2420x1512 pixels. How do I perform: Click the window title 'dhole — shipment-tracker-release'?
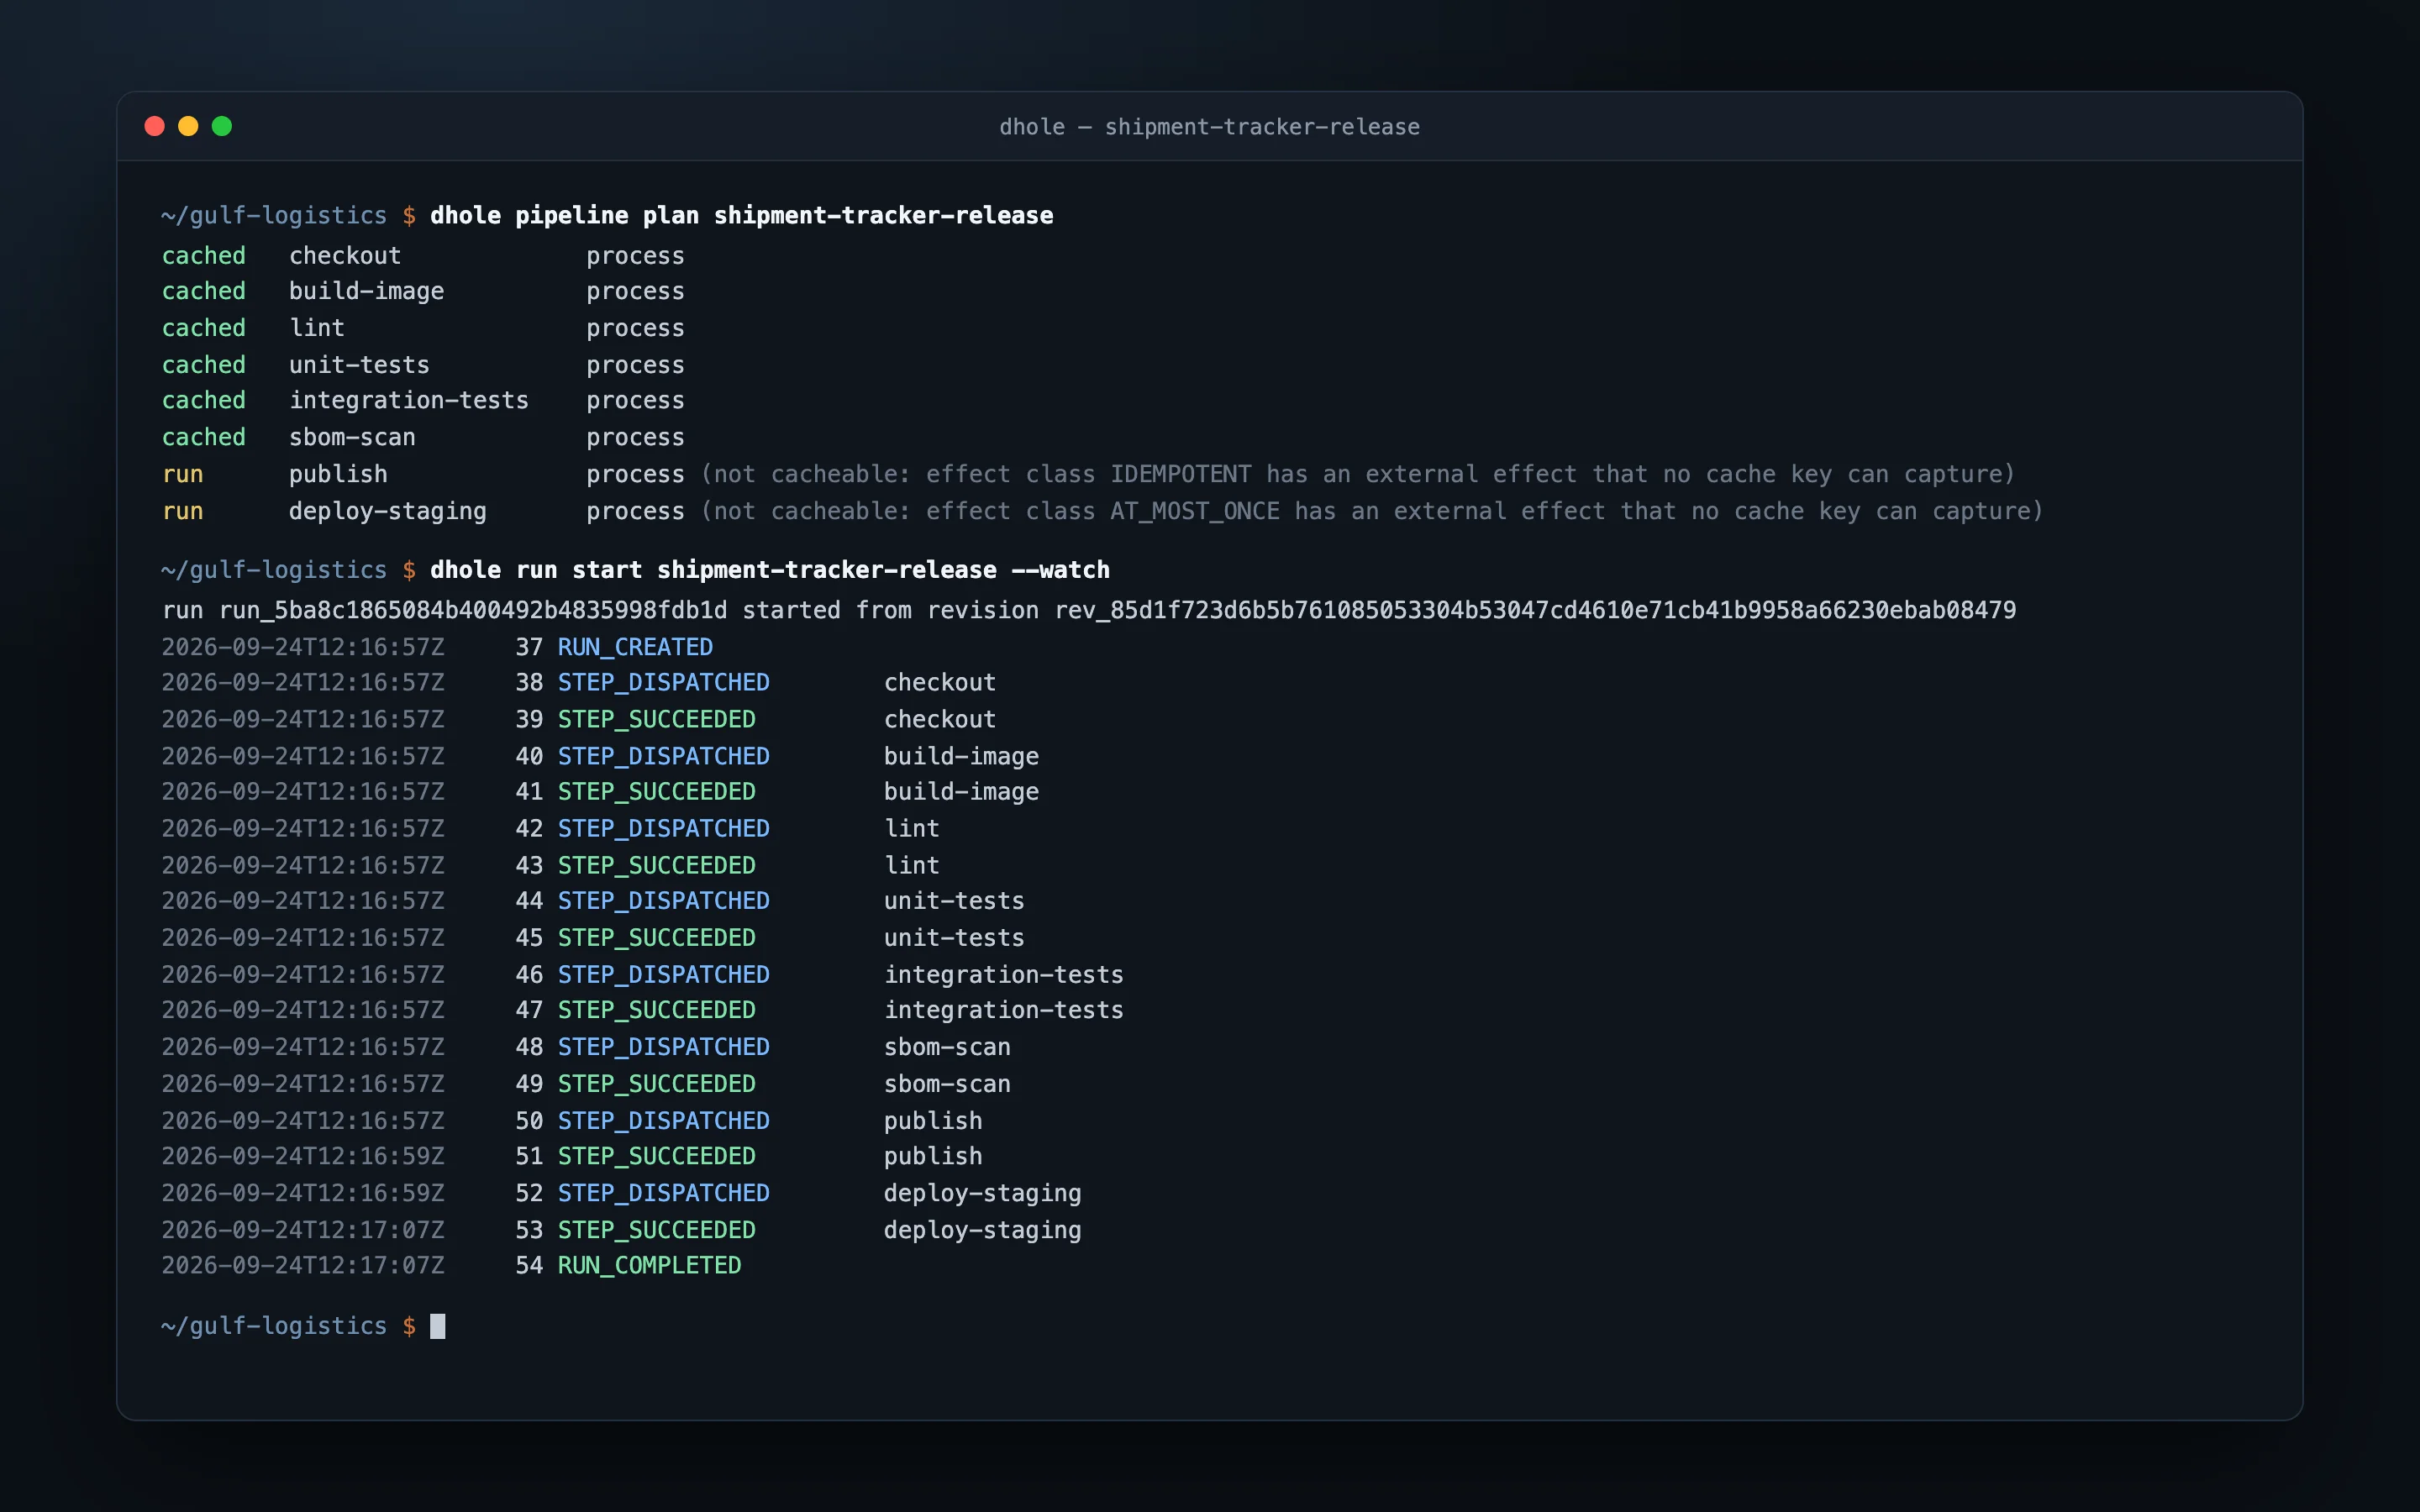pos(1209,127)
